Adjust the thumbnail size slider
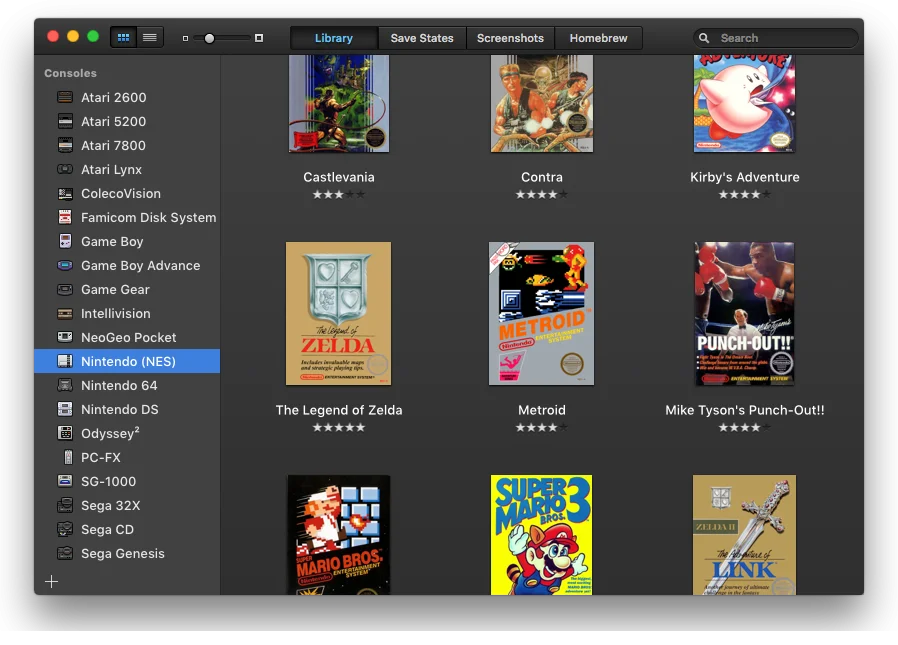This screenshot has height=645, width=898. click(x=212, y=37)
